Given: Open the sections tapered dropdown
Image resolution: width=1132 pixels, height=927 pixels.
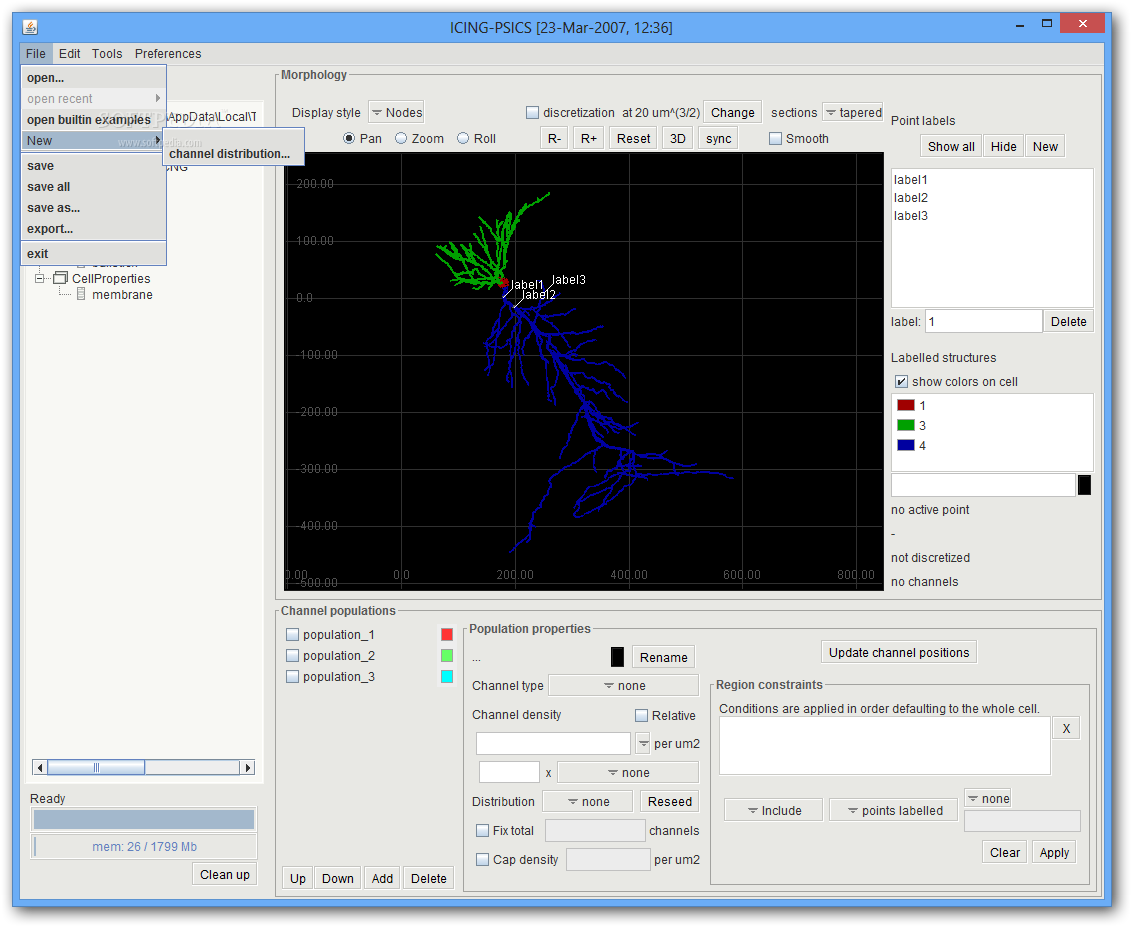Looking at the screenshot, I should pos(853,113).
